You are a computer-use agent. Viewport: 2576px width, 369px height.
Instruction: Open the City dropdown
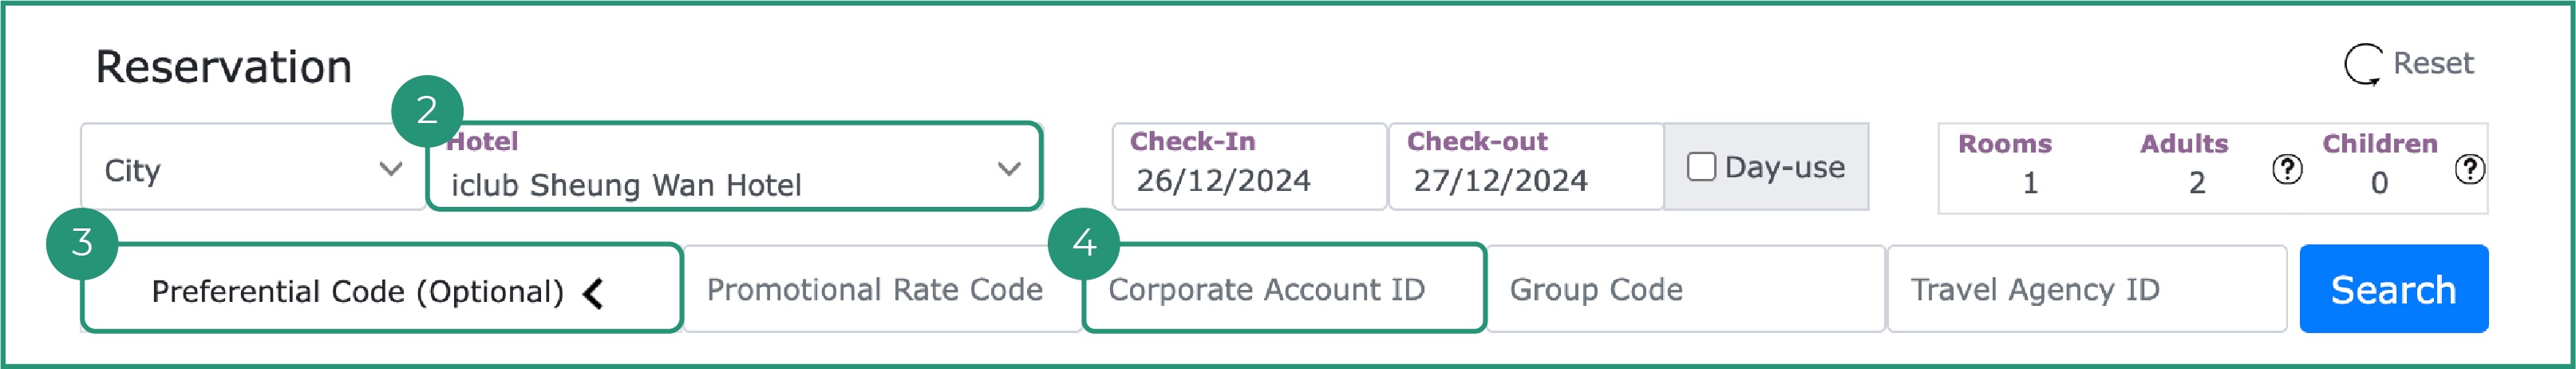point(252,169)
